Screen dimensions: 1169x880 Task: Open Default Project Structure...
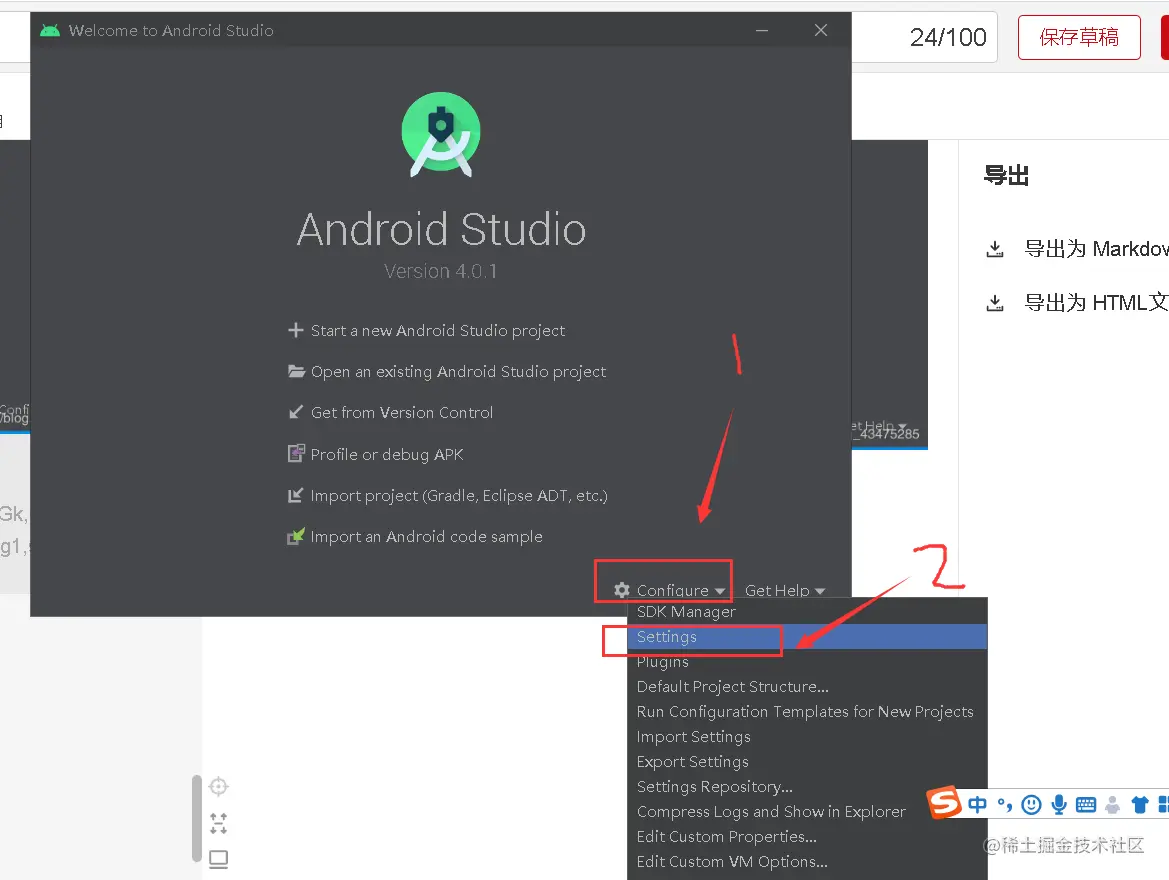click(807, 686)
